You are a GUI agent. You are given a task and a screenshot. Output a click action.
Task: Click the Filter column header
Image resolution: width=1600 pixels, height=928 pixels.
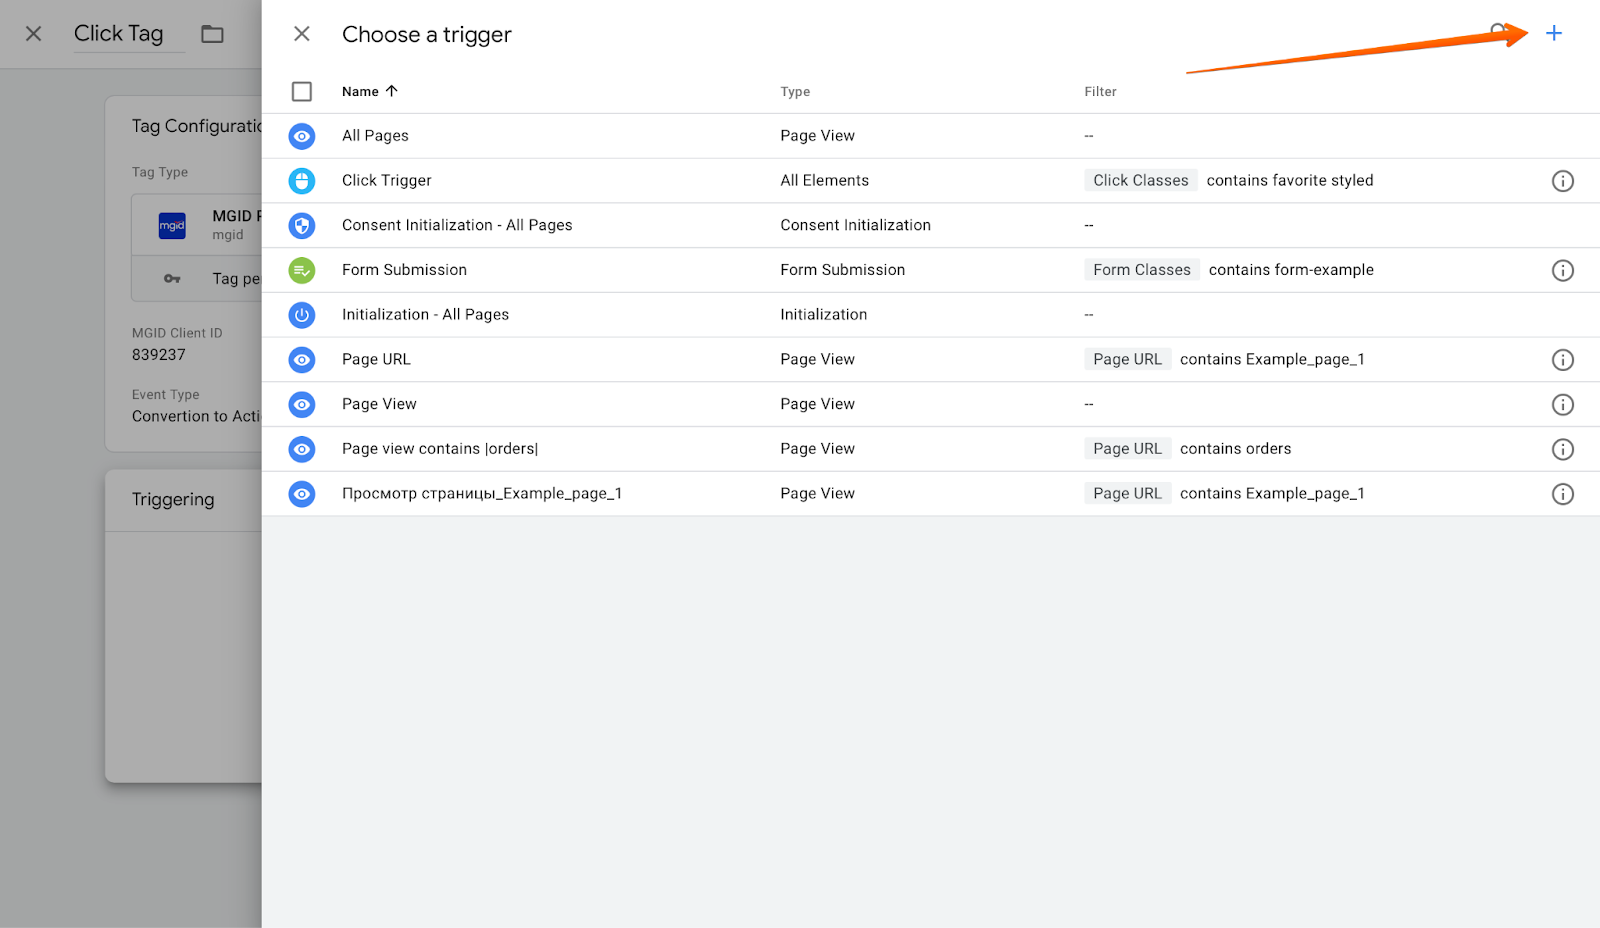(x=1100, y=92)
